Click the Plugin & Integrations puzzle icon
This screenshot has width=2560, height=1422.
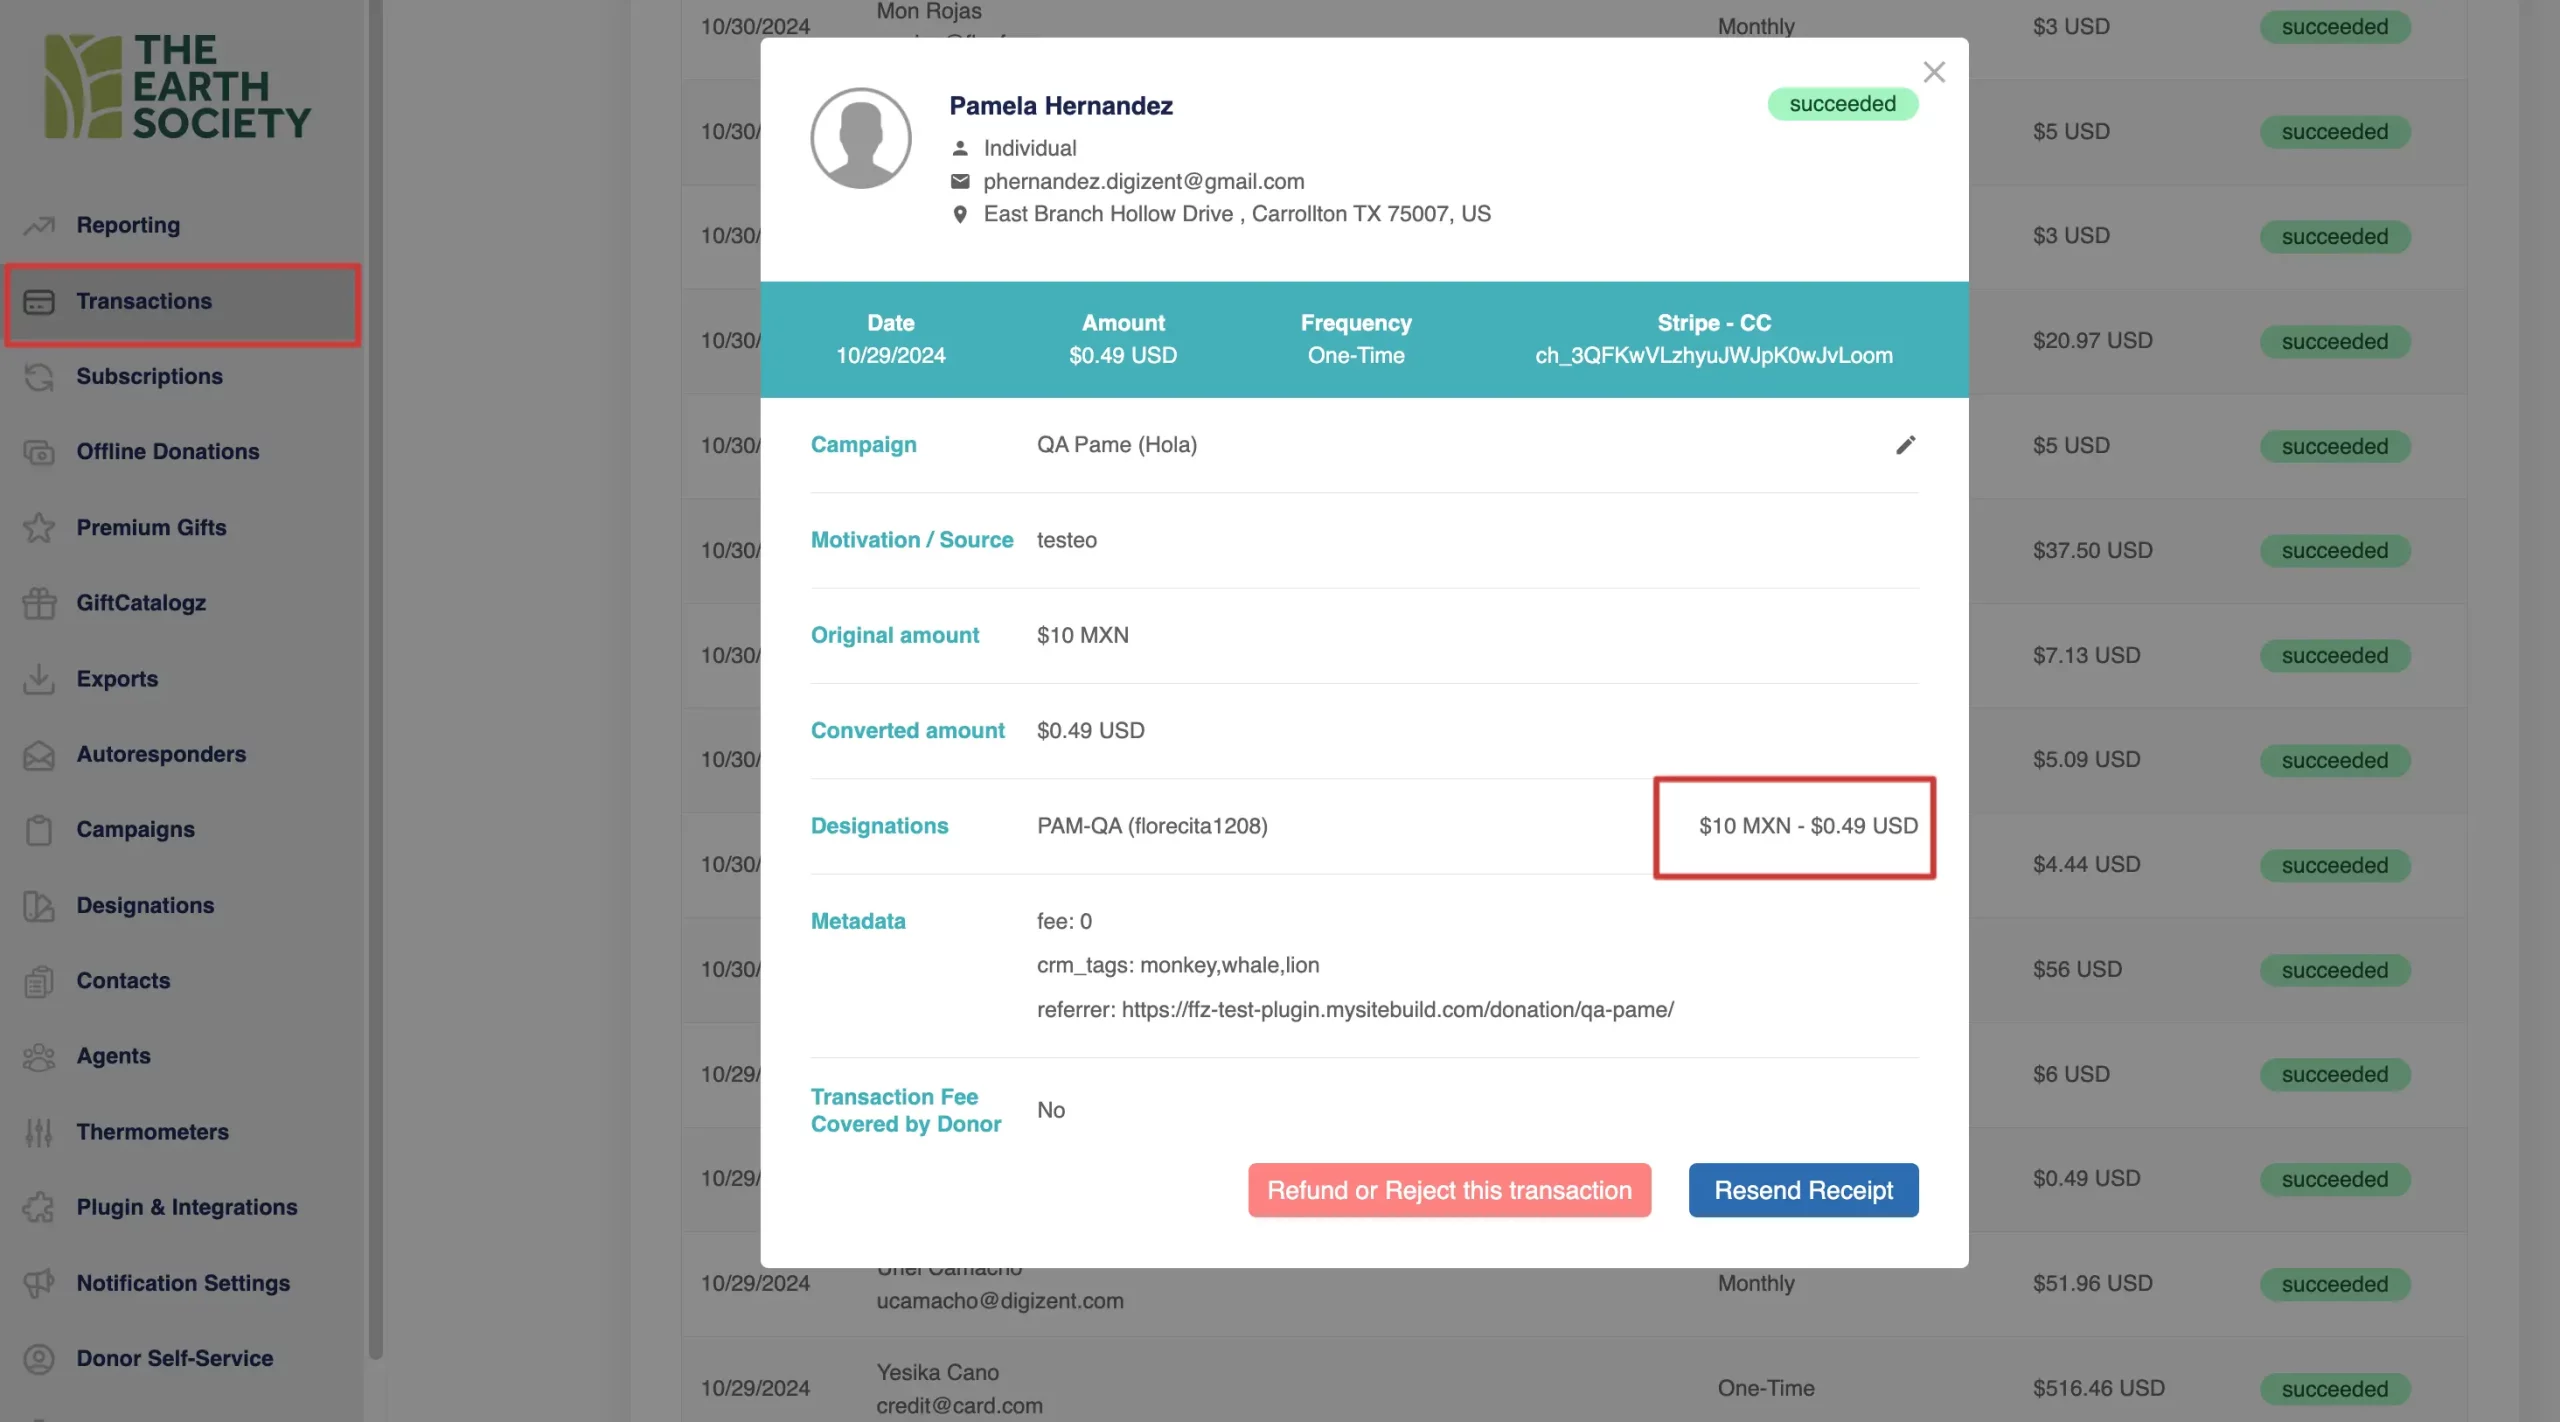tap(39, 1207)
